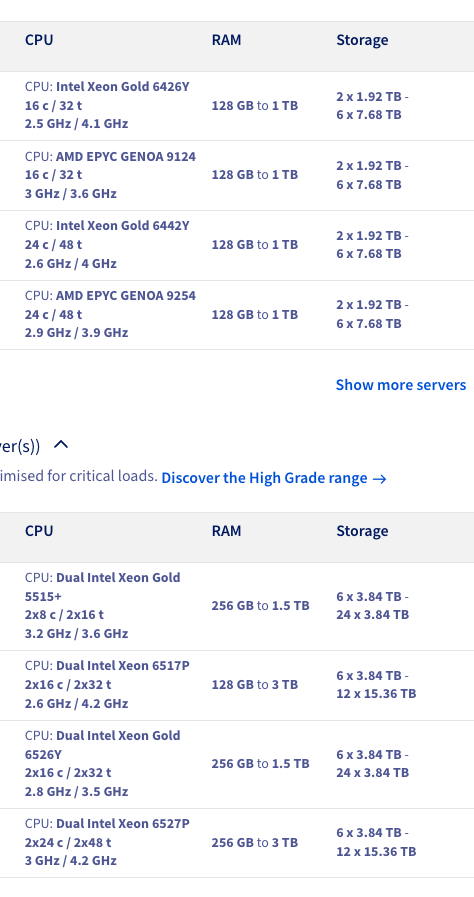This screenshot has height=897, width=474.
Task: Click Show more servers link
Action: (x=401, y=385)
